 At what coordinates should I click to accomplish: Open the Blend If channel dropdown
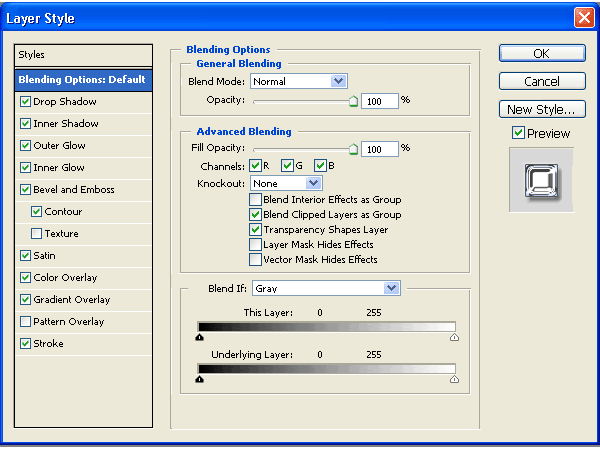tap(391, 288)
